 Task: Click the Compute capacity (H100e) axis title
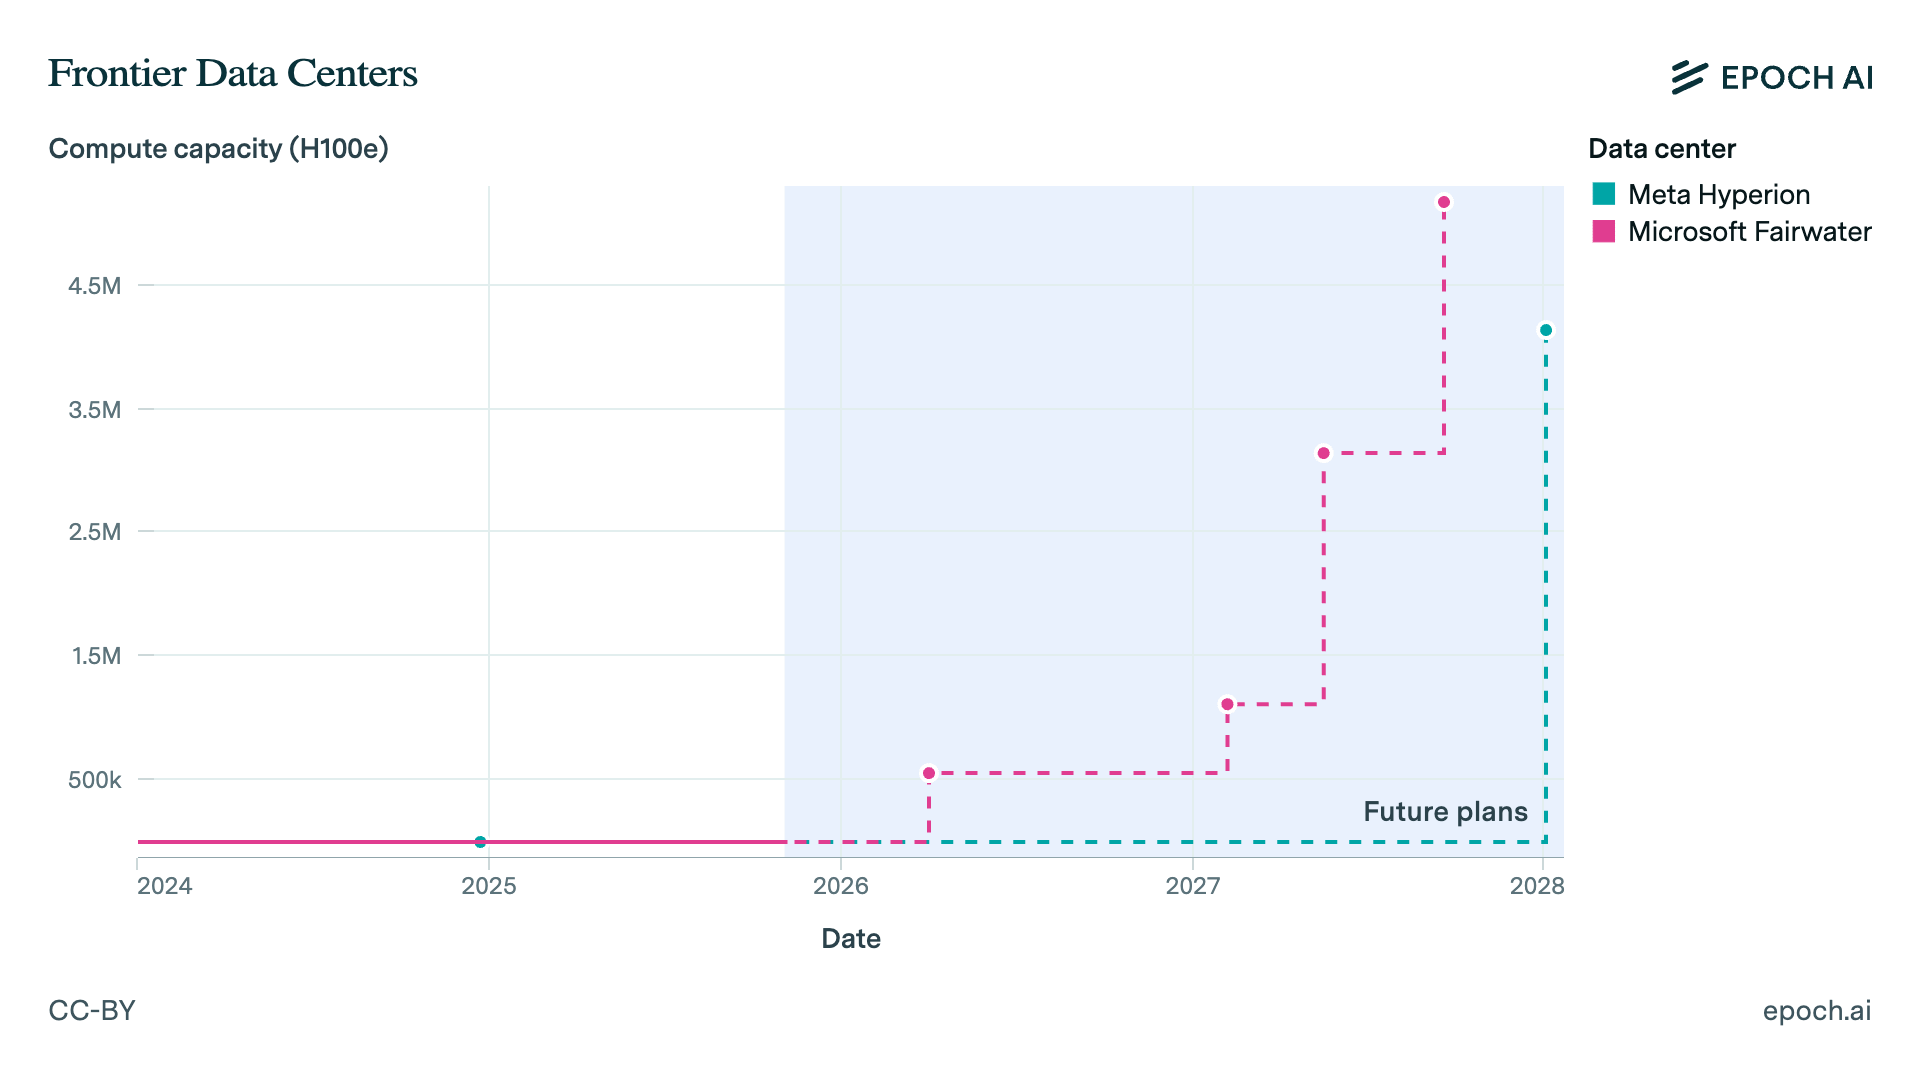[218, 148]
